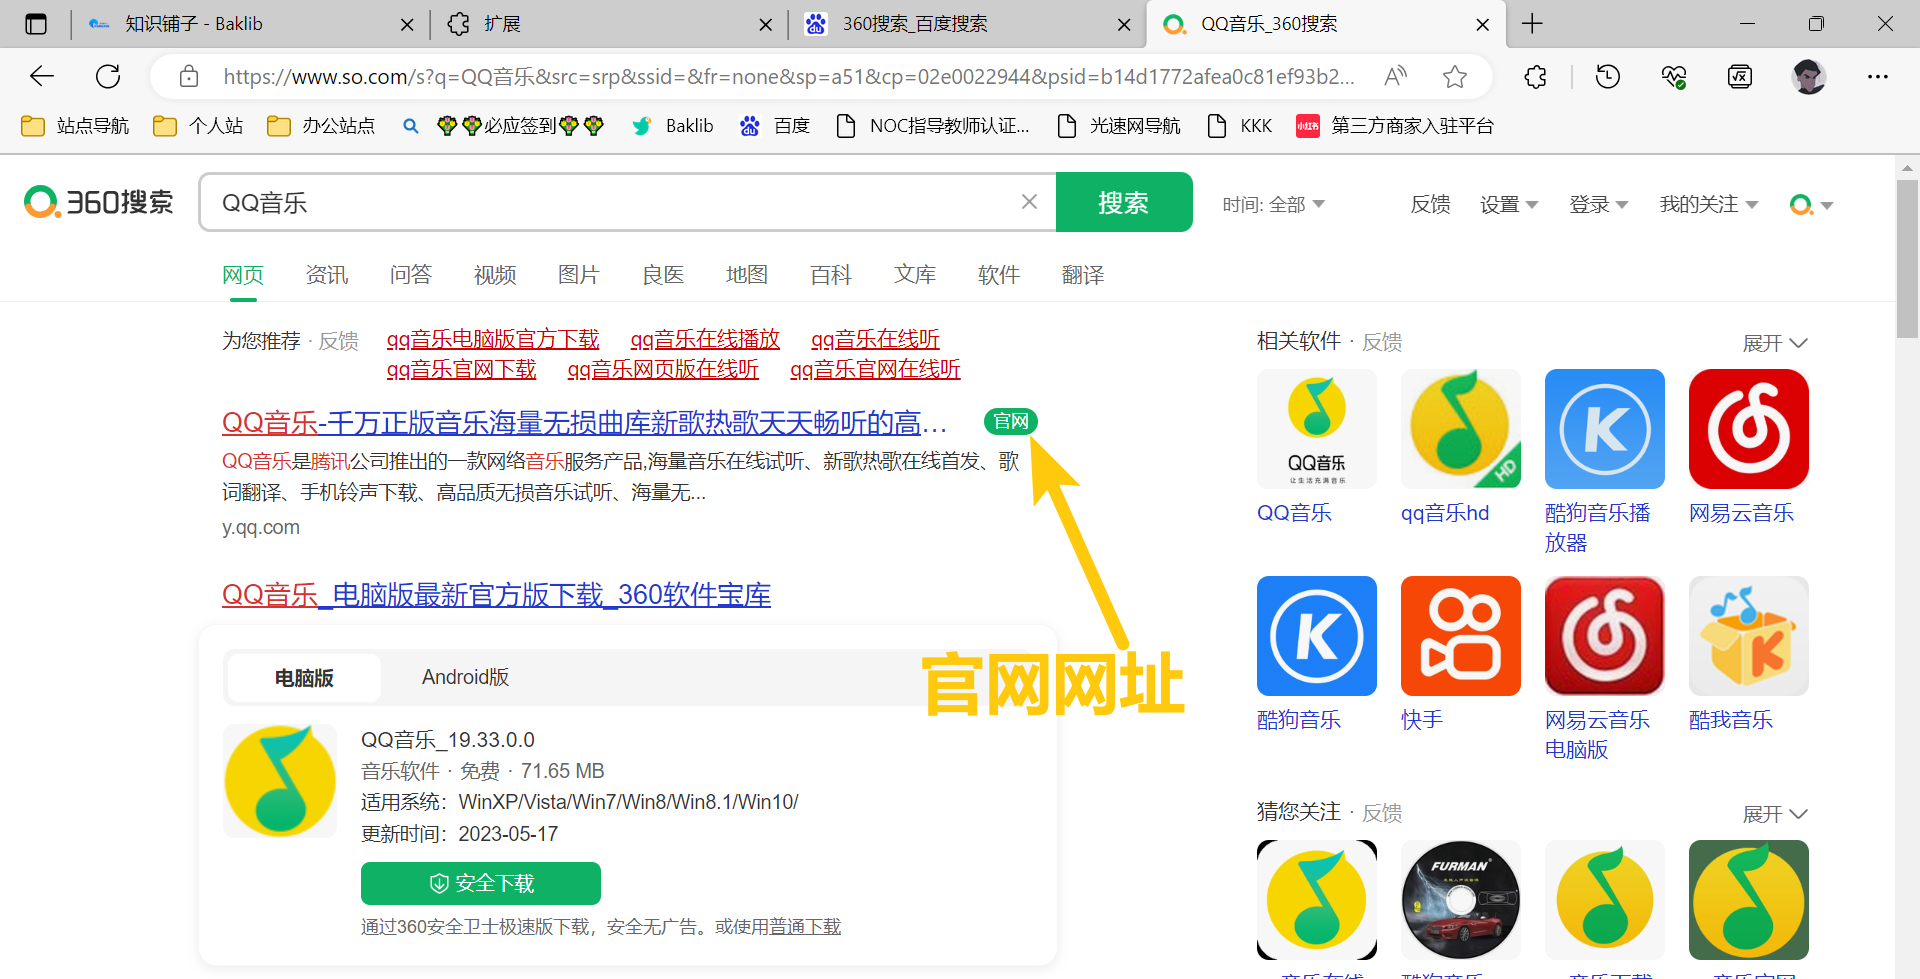
Task: Open the user profile avatar
Action: (1808, 76)
